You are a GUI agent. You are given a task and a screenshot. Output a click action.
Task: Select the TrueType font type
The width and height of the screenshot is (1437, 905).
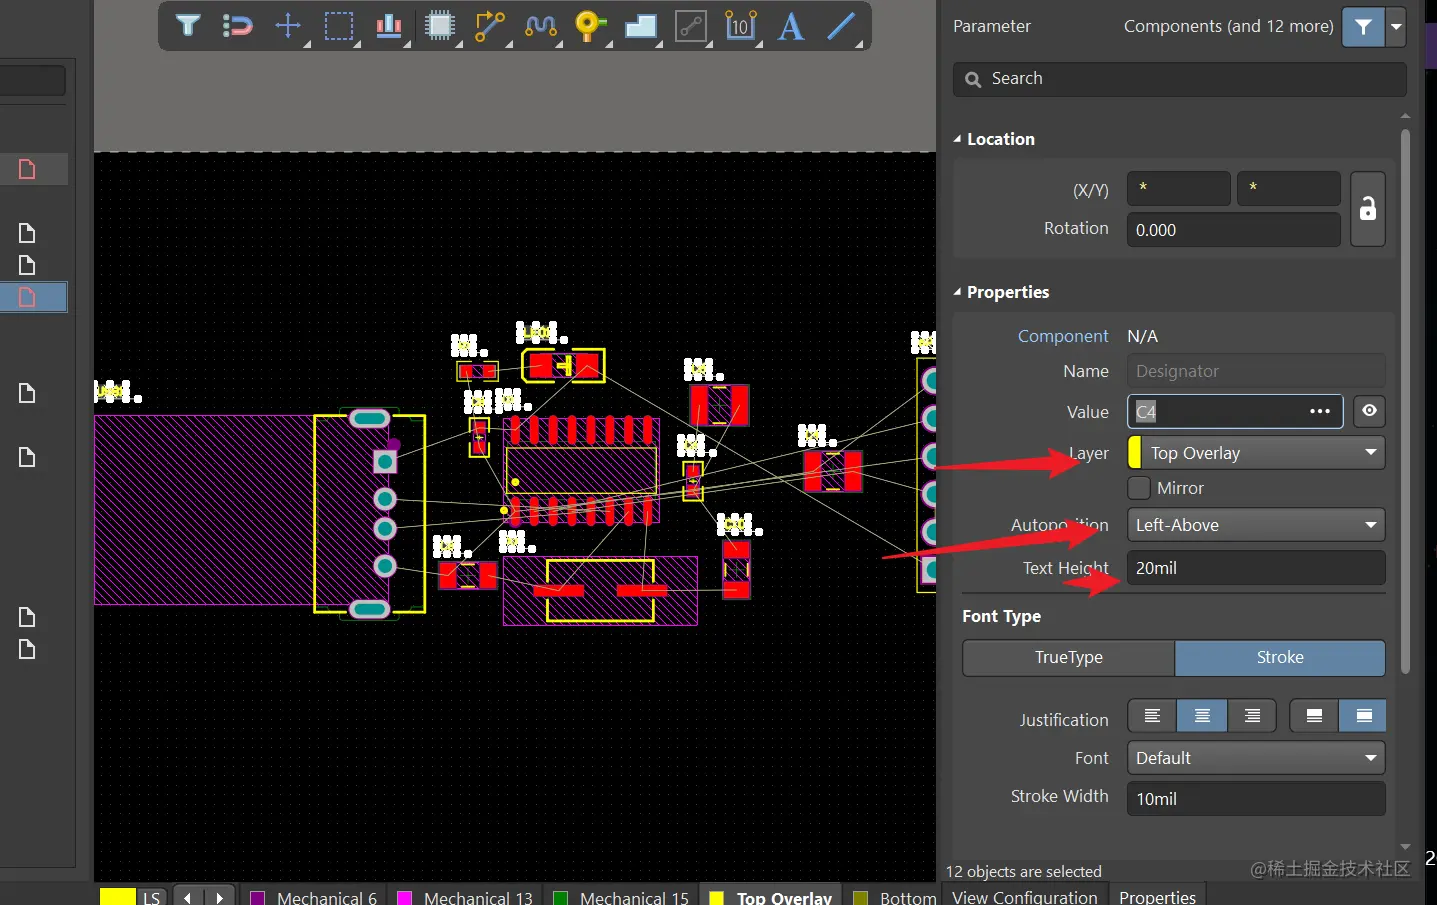[x=1068, y=657]
